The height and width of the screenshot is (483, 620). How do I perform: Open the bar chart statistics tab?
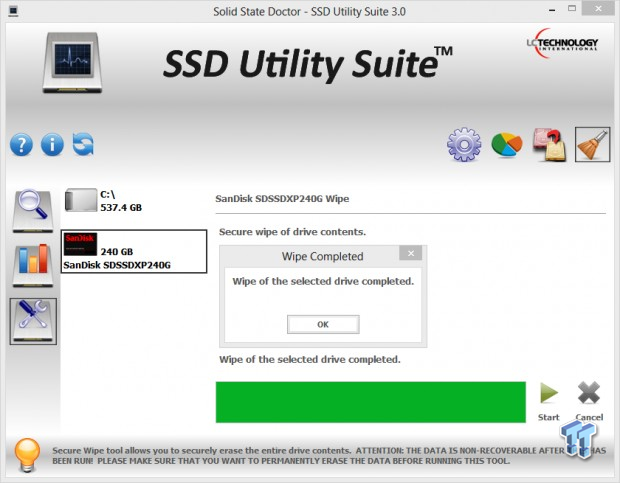[x=33, y=265]
